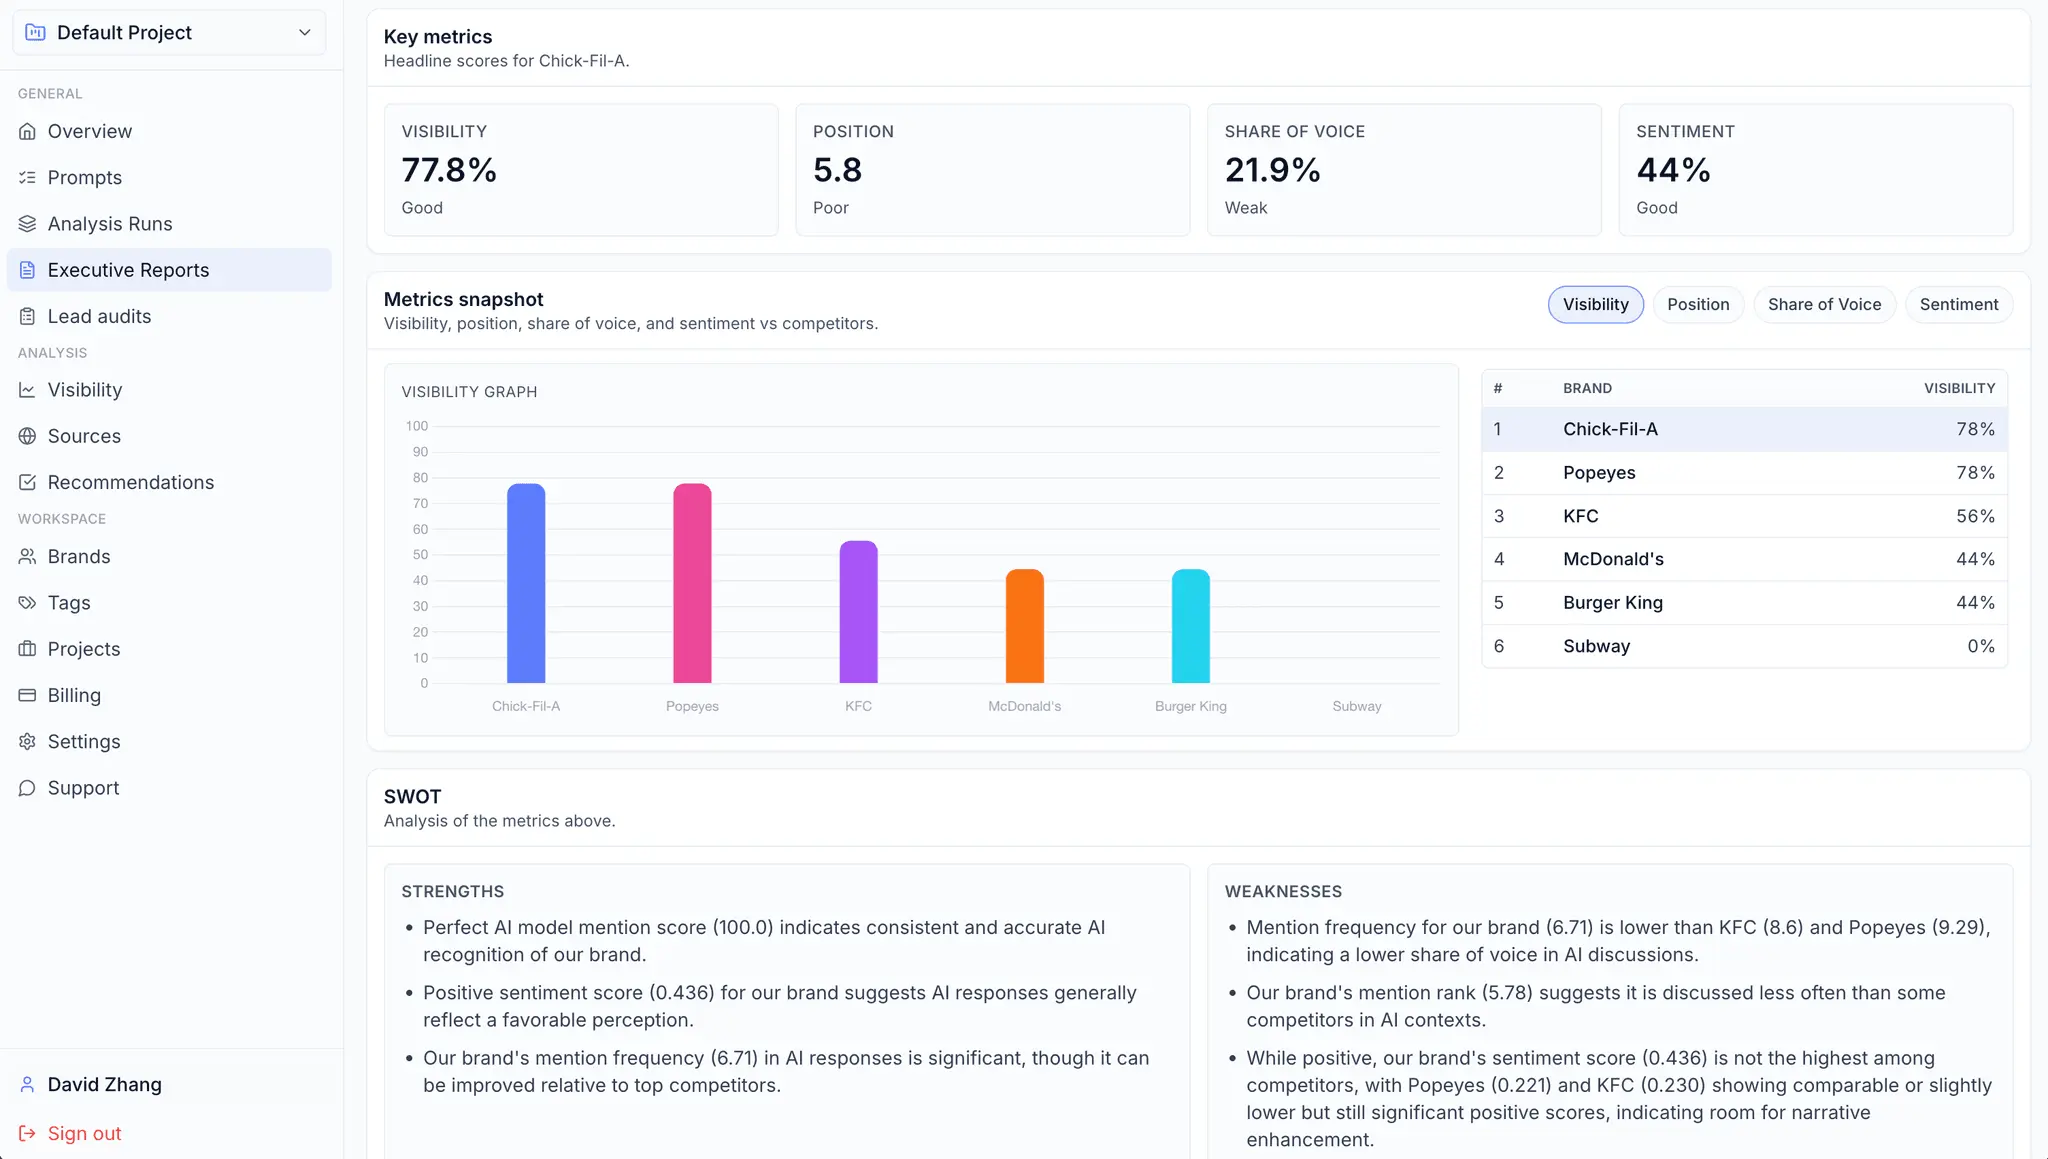Select the Subway row showing 0%

pos(1744,646)
